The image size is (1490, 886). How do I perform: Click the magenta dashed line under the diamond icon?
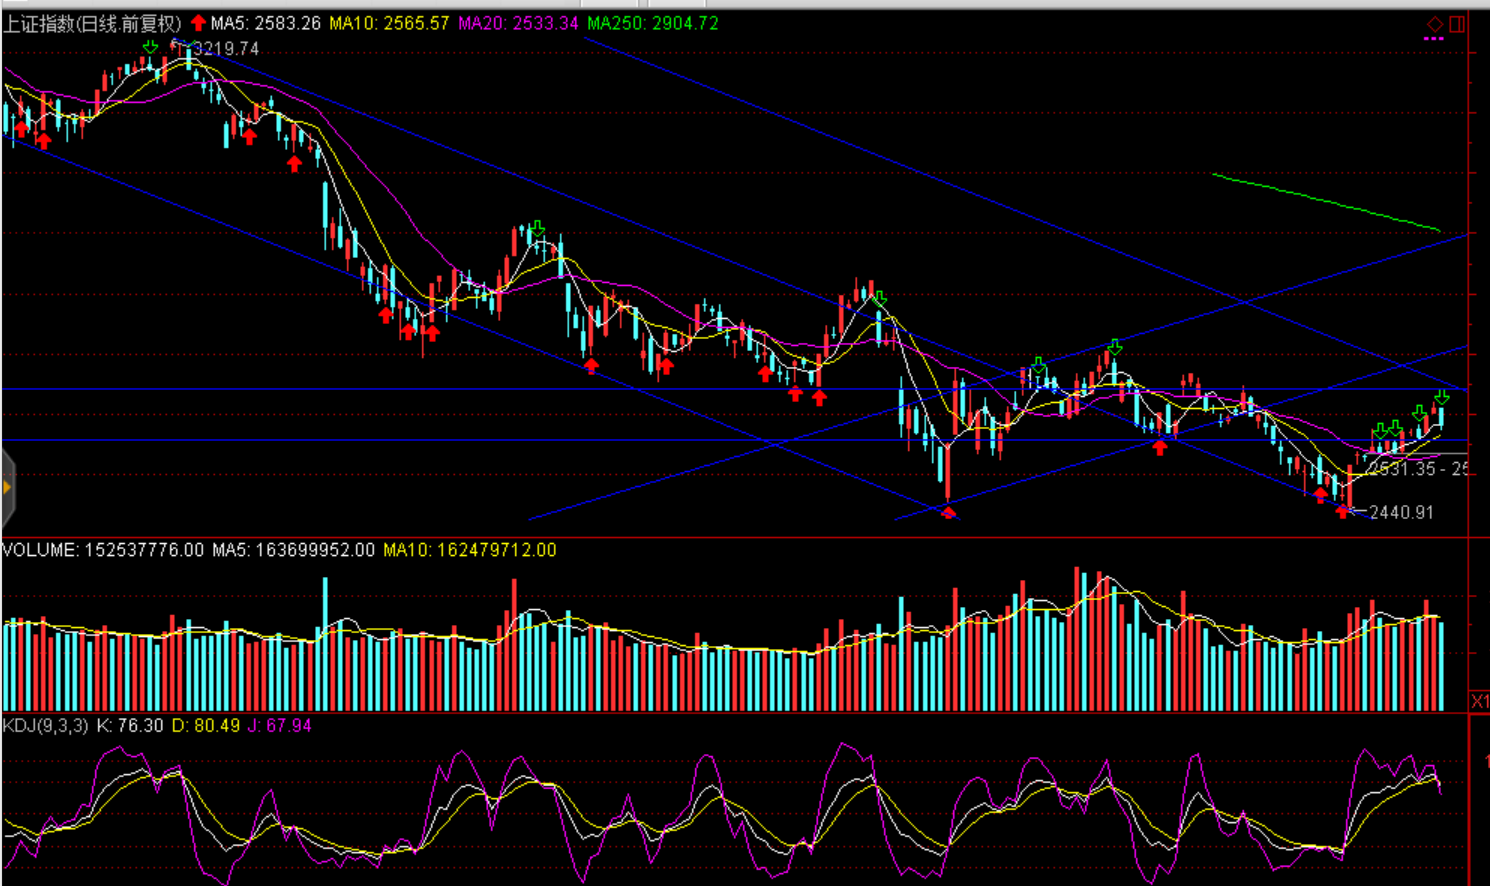(x=1433, y=39)
